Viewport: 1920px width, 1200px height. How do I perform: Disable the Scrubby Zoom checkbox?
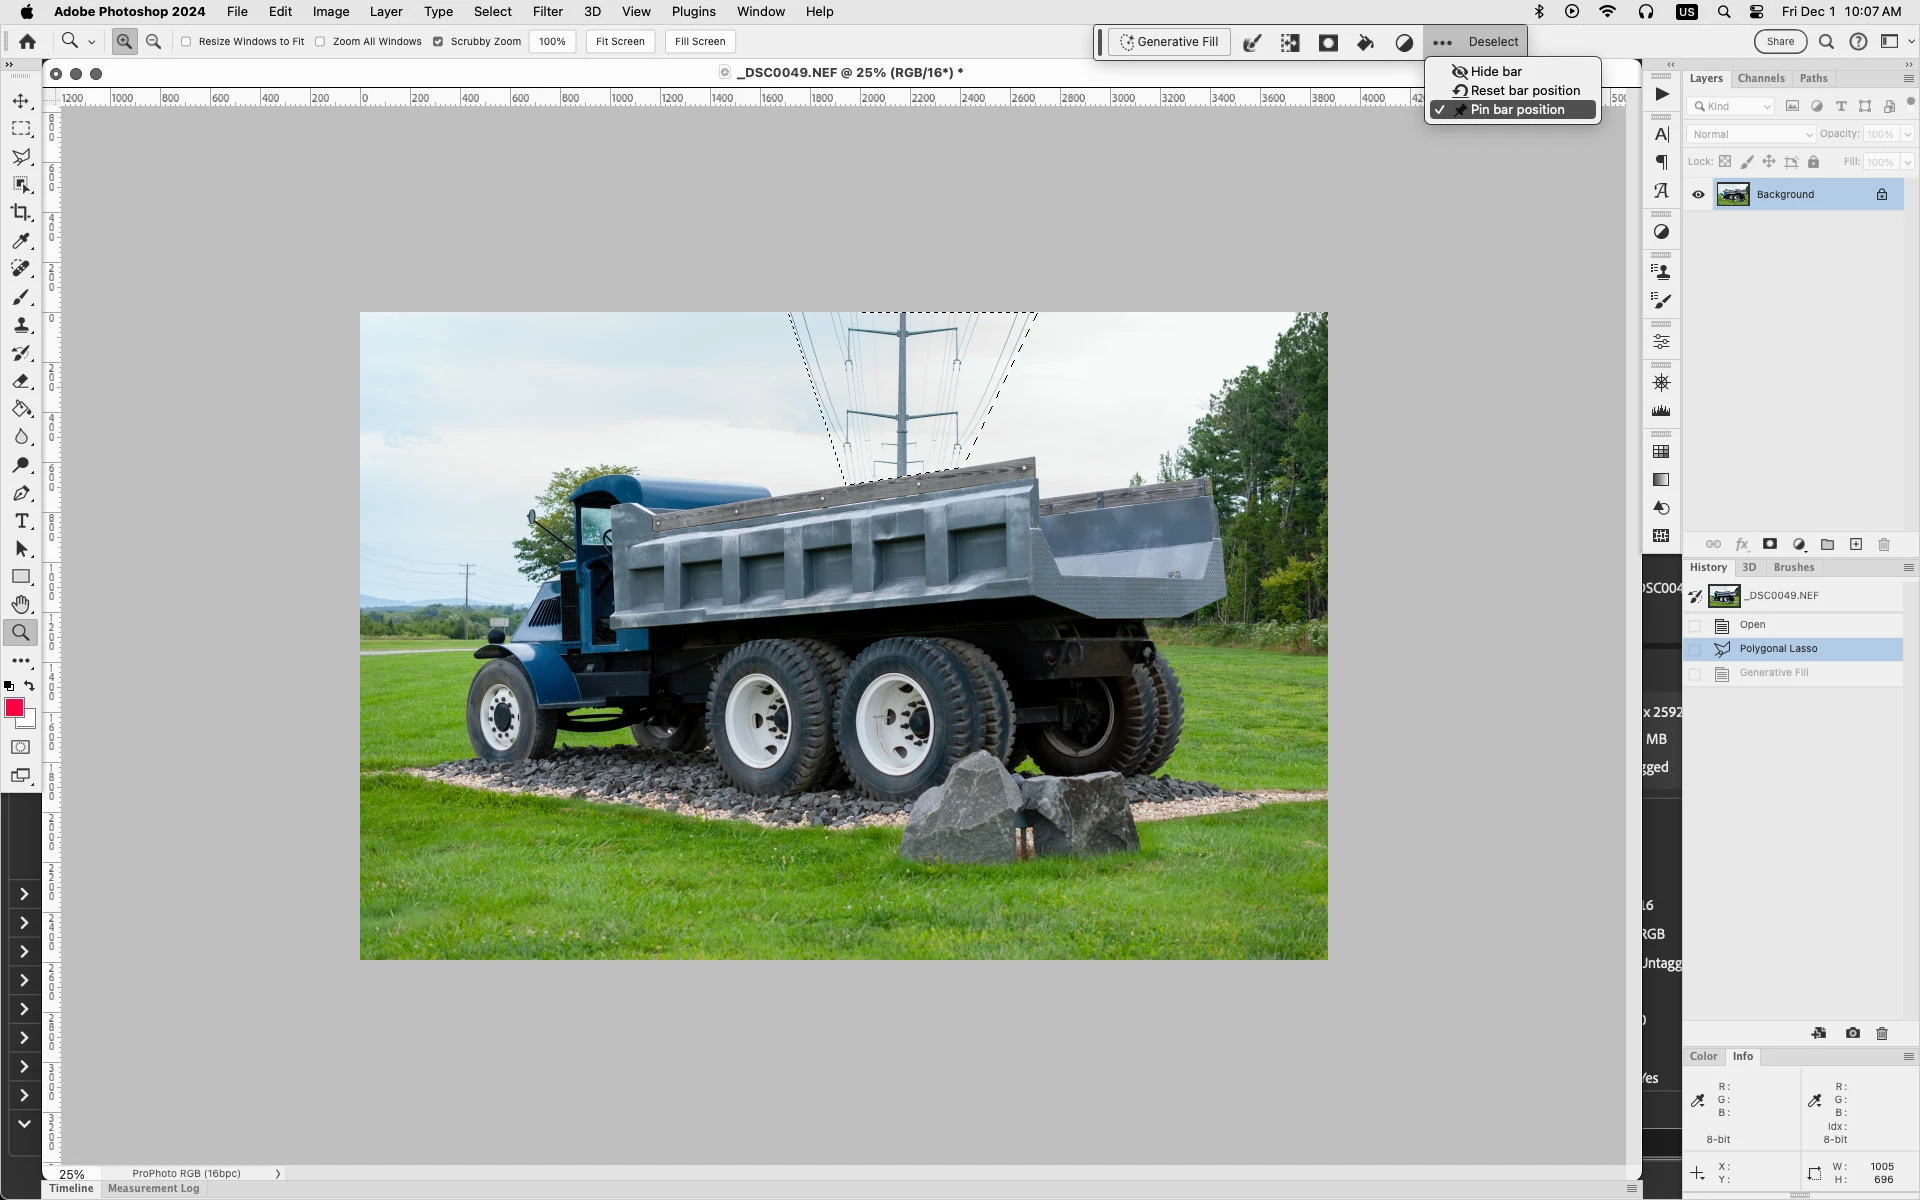tap(438, 41)
